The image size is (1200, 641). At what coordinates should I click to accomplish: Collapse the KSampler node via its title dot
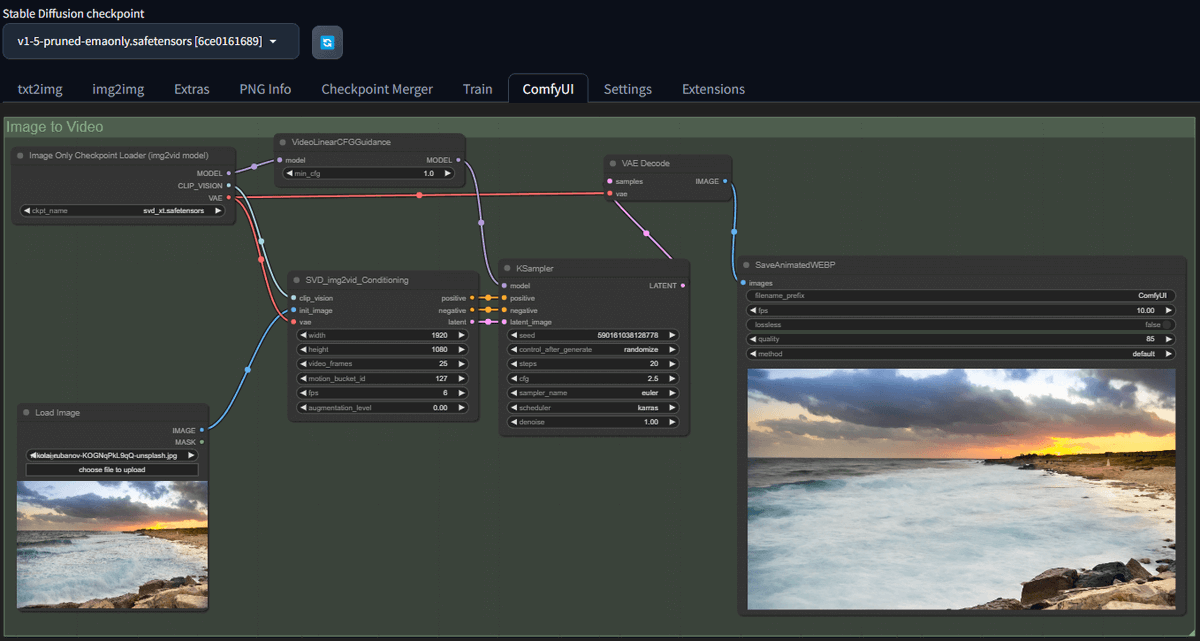pos(508,268)
